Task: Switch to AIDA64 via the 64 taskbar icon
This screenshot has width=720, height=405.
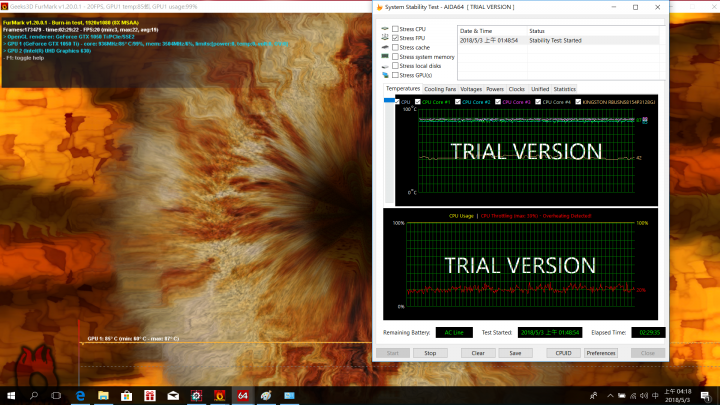Action: 243,395
